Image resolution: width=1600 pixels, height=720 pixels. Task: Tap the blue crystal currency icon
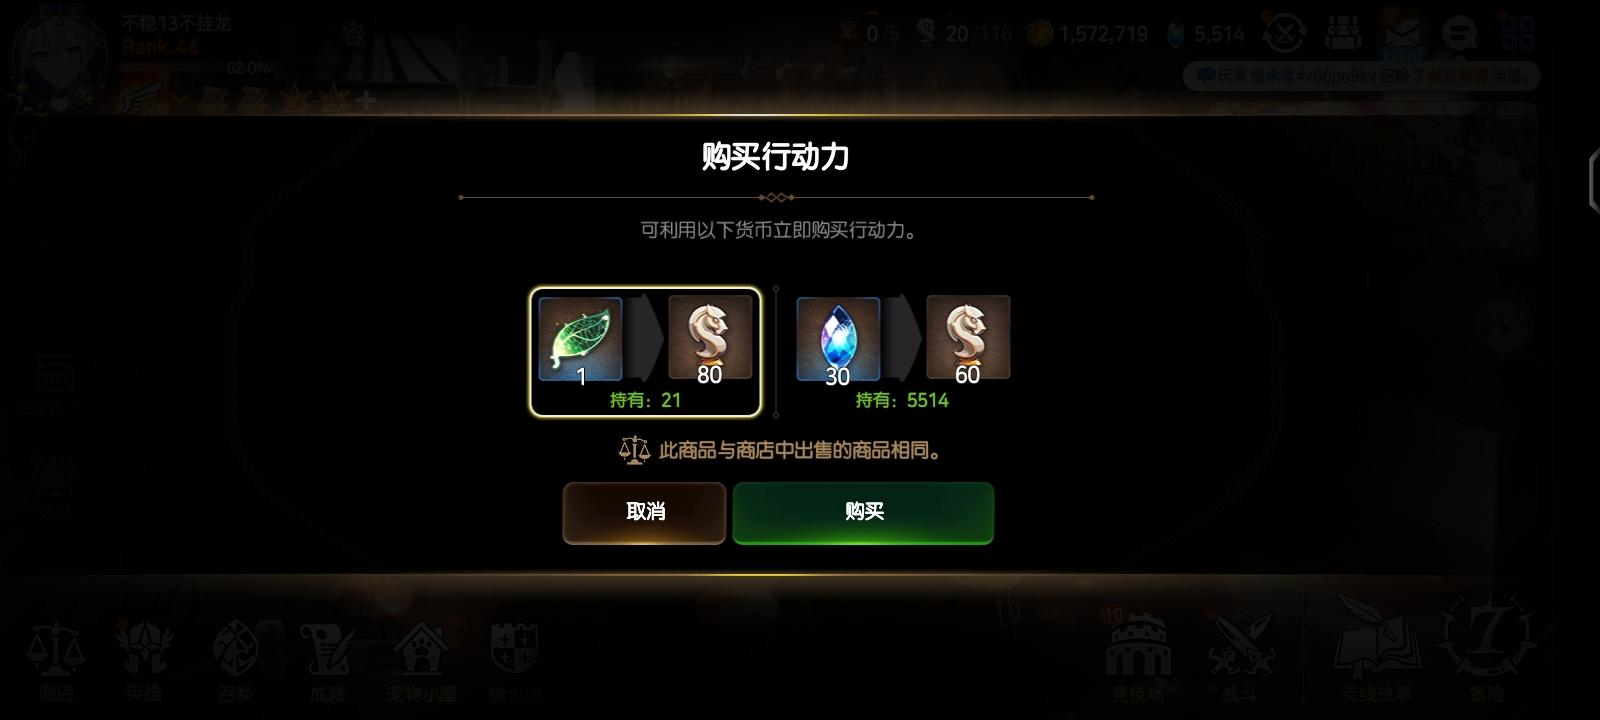838,338
